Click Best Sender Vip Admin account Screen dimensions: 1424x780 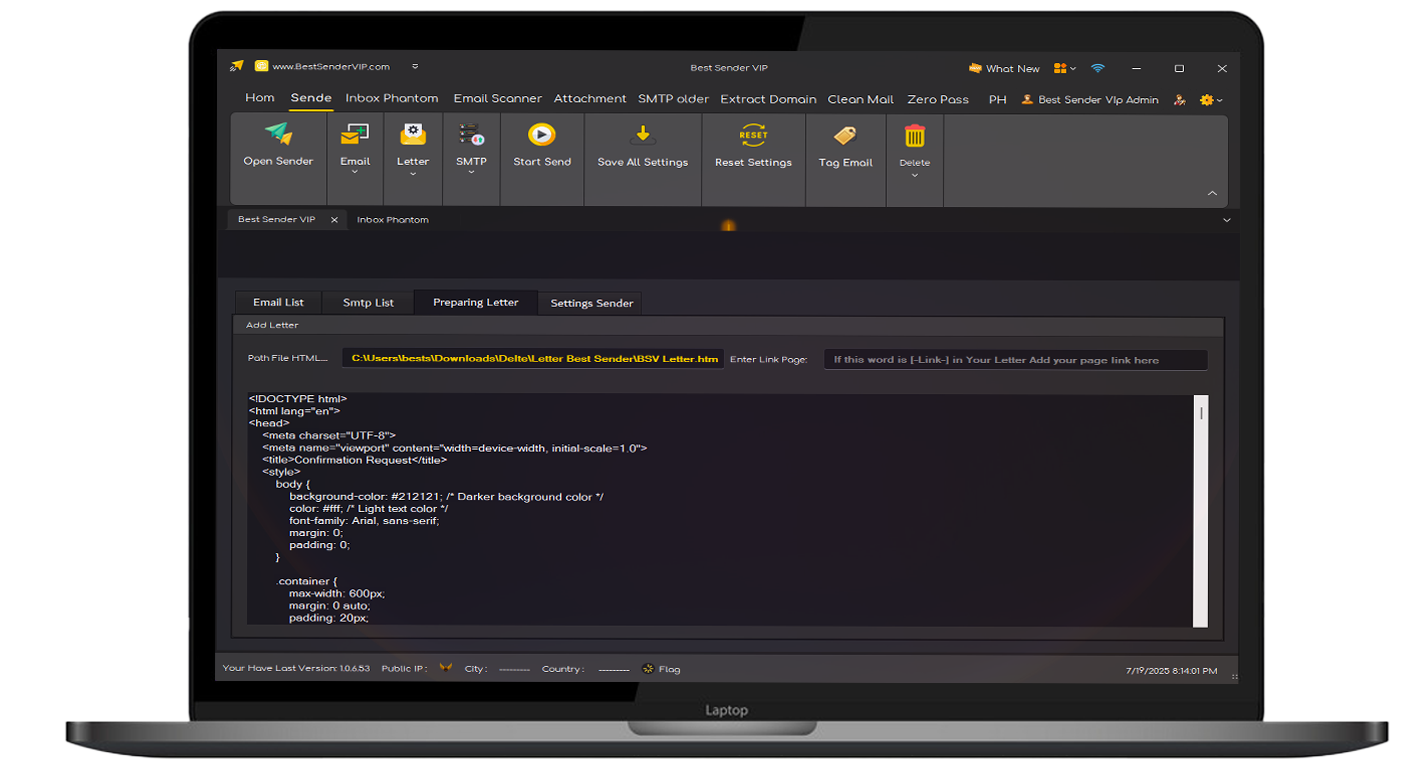pyautogui.click(x=1090, y=100)
